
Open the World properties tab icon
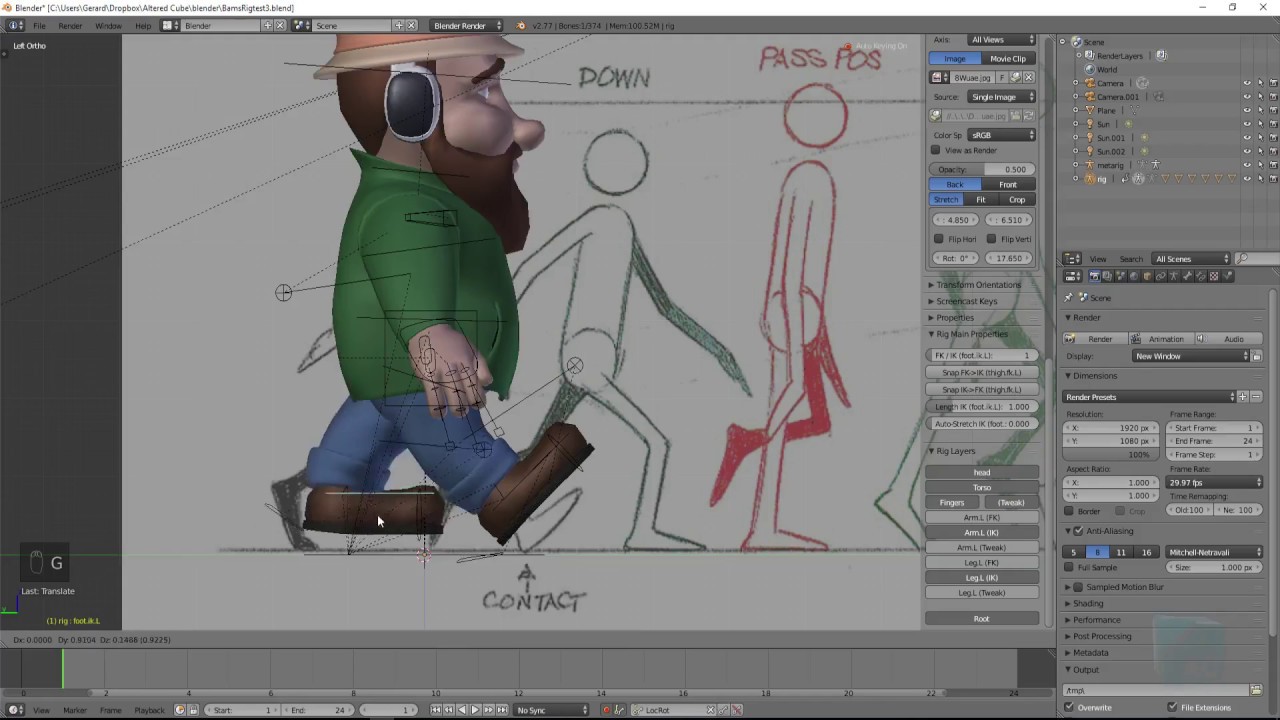1134,276
